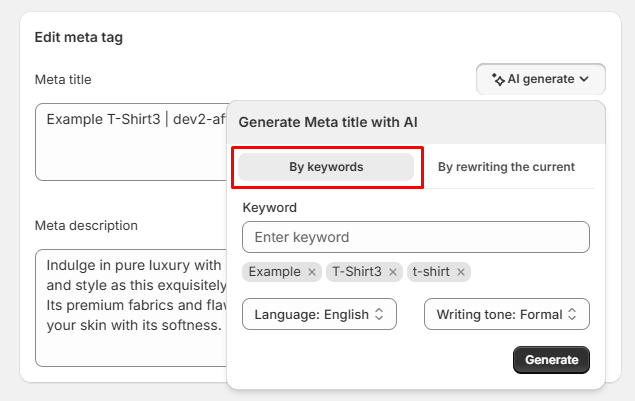
Task: Click the sparkle icon on AI generate
Action: tap(498, 79)
